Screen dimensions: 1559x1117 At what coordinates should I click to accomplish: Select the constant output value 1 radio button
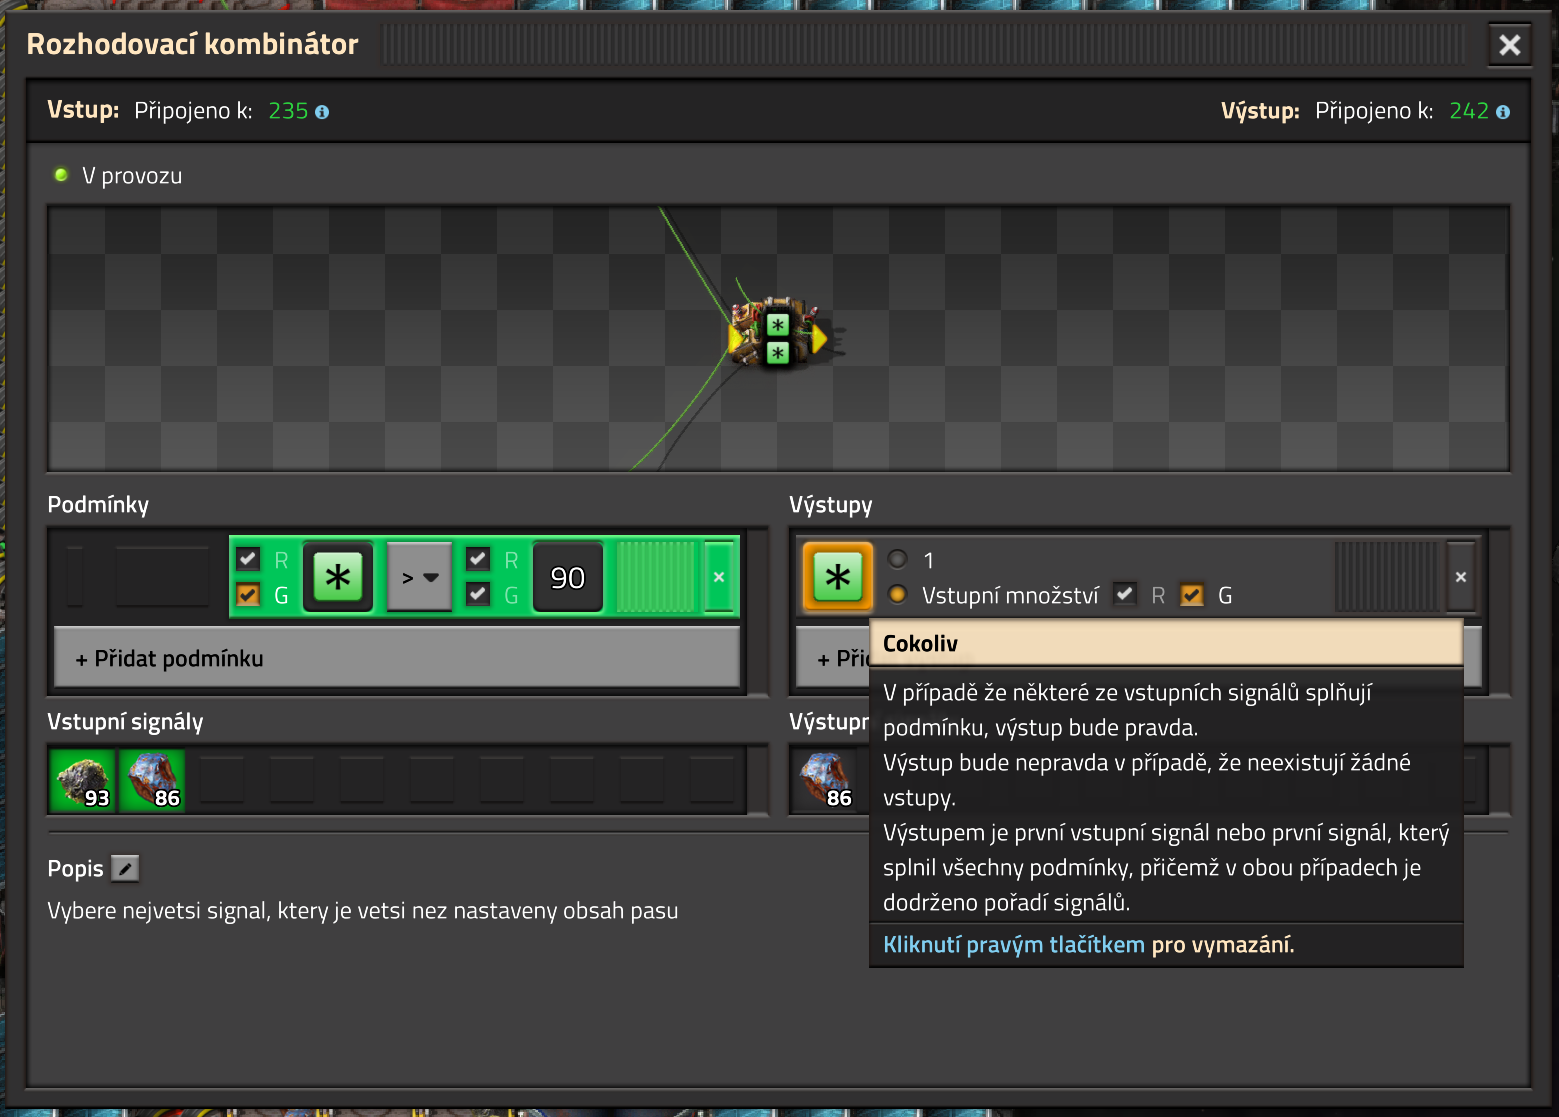point(898,559)
